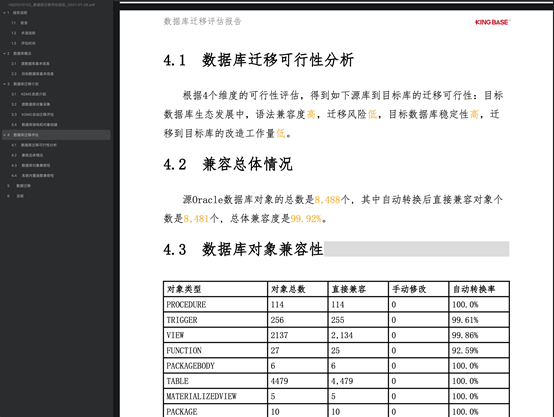Open outline entry 3.1 KDMS
This screenshot has height=417, width=554.
(28, 94)
